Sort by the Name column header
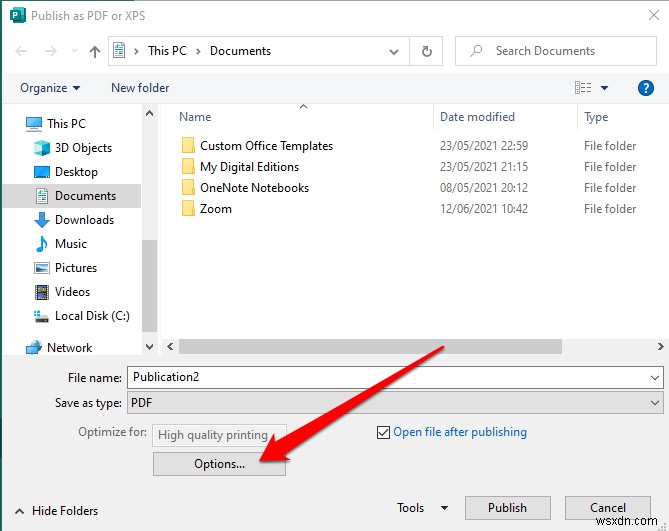 pyautogui.click(x=195, y=117)
